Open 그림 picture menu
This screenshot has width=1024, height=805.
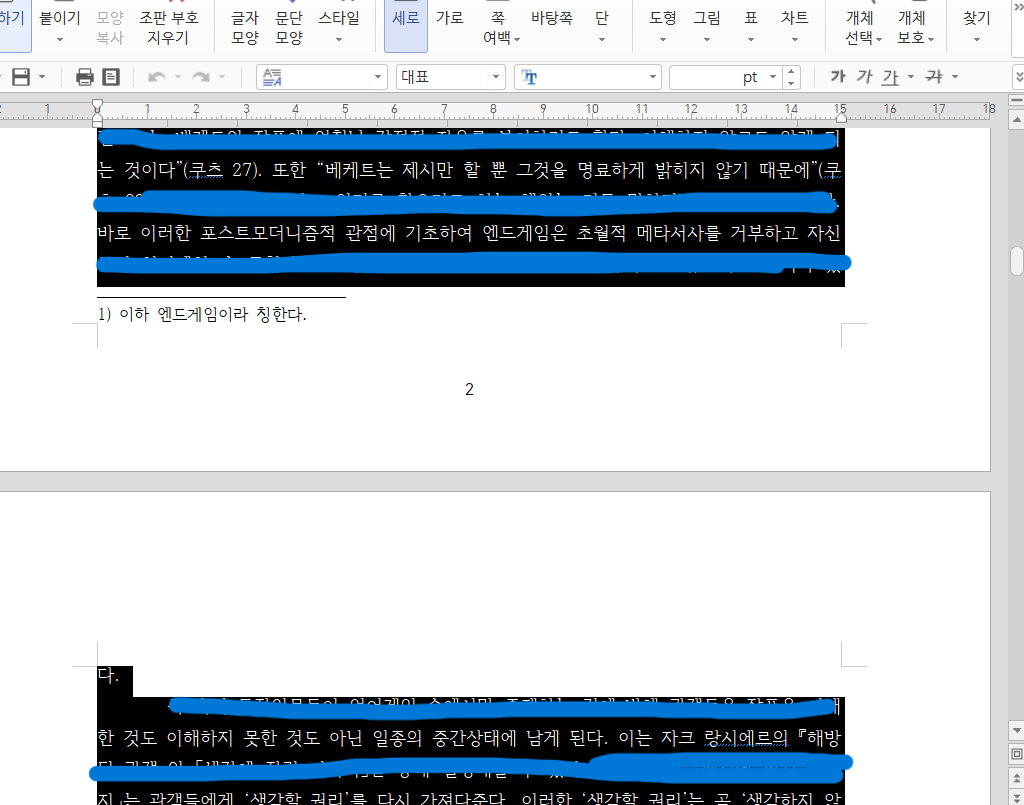click(707, 26)
